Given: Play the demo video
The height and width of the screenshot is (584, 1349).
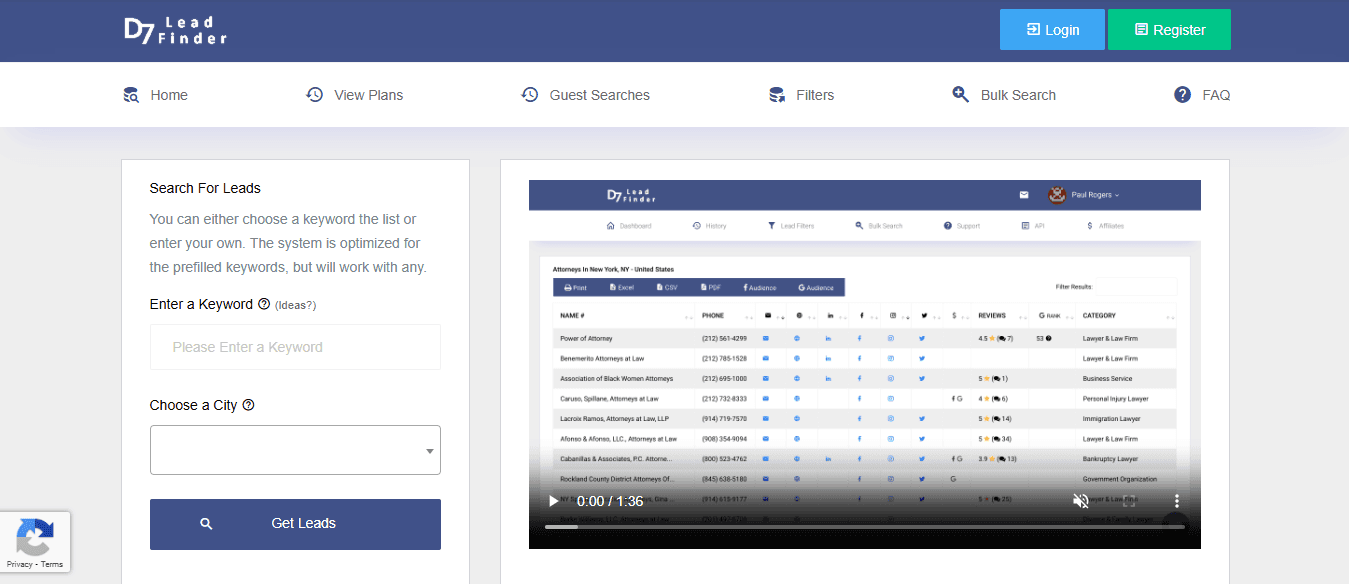Looking at the screenshot, I should point(553,501).
